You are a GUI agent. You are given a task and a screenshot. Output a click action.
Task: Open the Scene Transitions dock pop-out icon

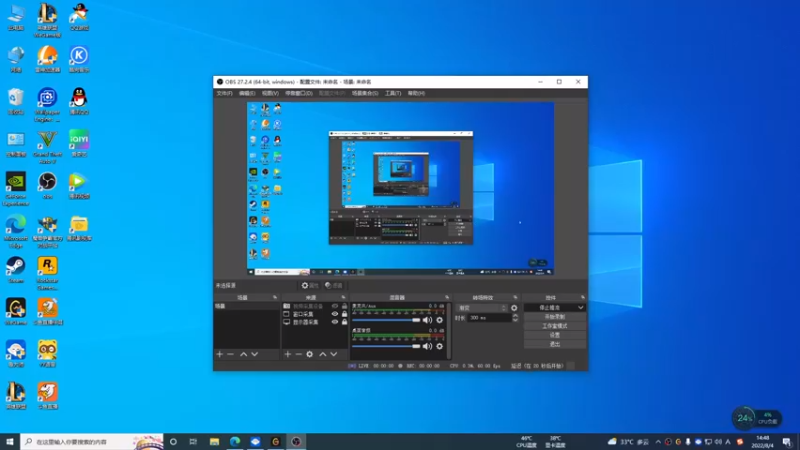(x=515, y=297)
